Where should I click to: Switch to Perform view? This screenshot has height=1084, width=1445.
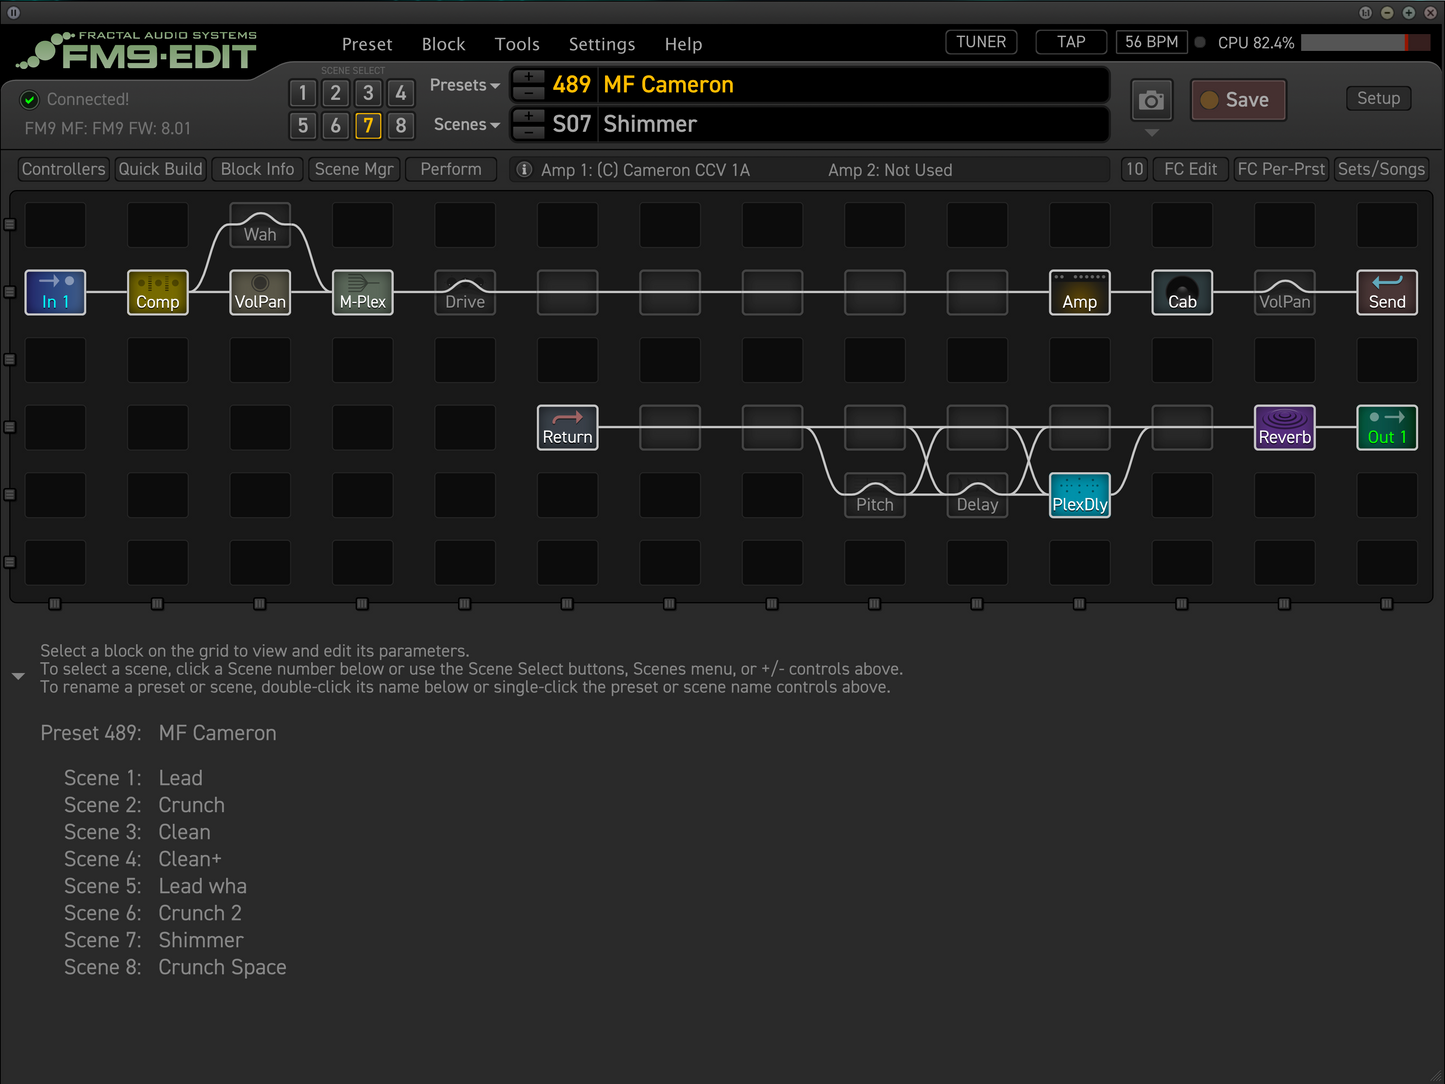tap(451, 169)
